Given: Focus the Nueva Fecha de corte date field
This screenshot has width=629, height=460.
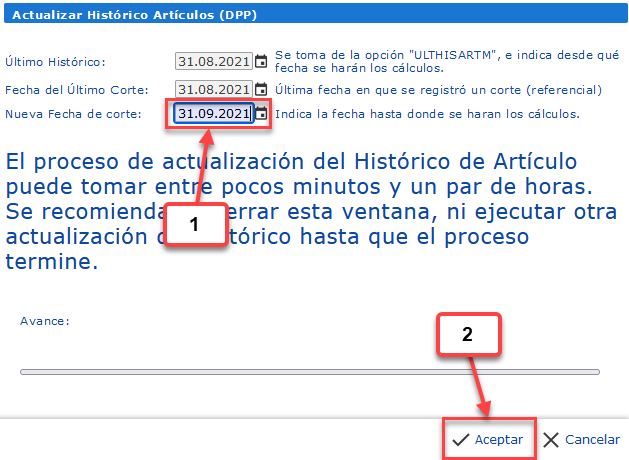Looking at the screenshot, I should (x=214, y=113).
